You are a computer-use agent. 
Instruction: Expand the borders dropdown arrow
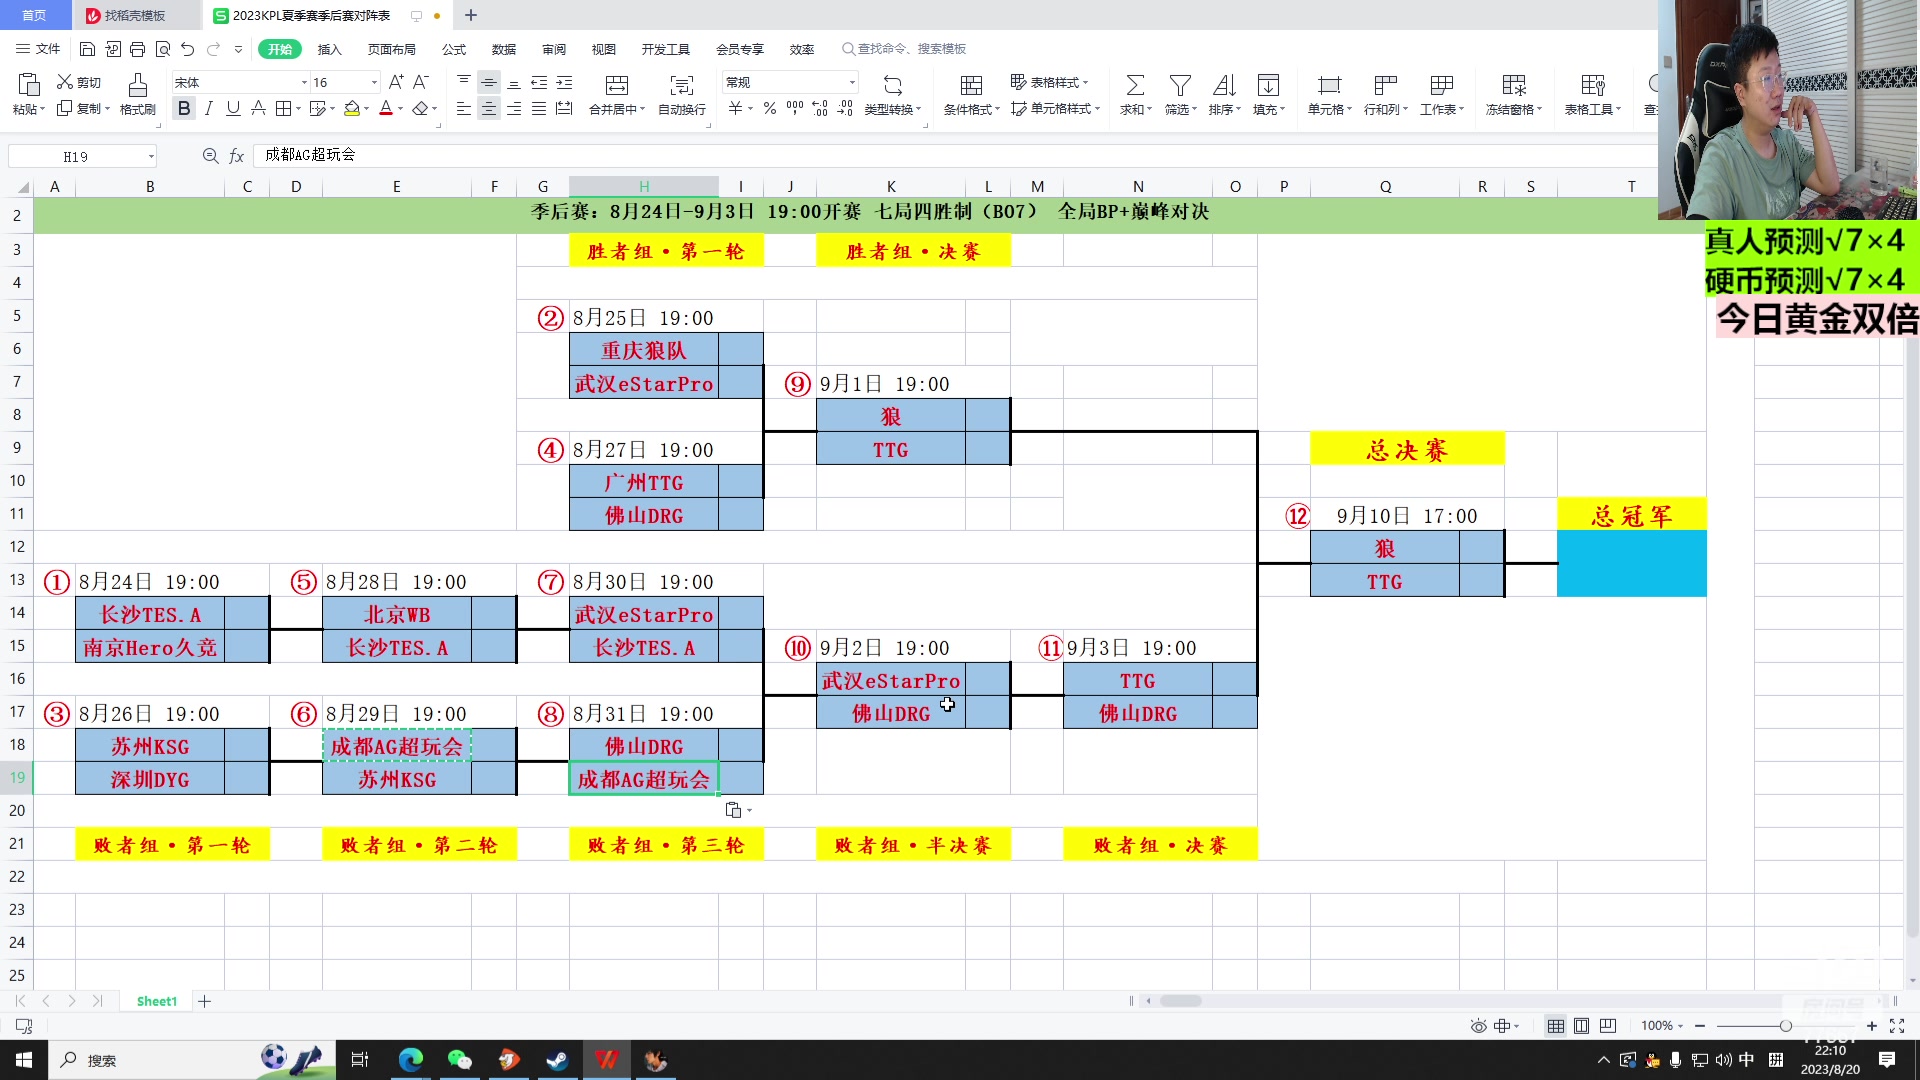point(299,108)
